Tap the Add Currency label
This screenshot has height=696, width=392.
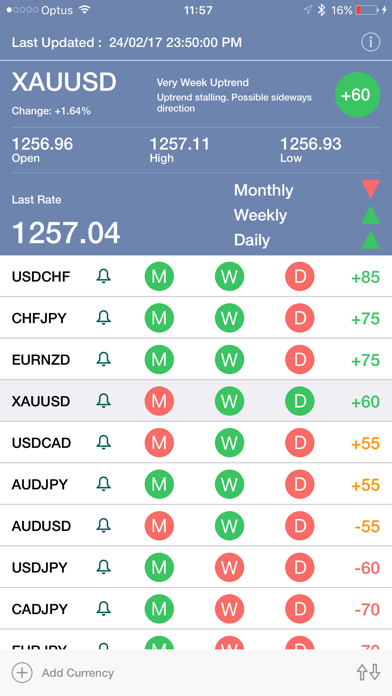(78, 673)
